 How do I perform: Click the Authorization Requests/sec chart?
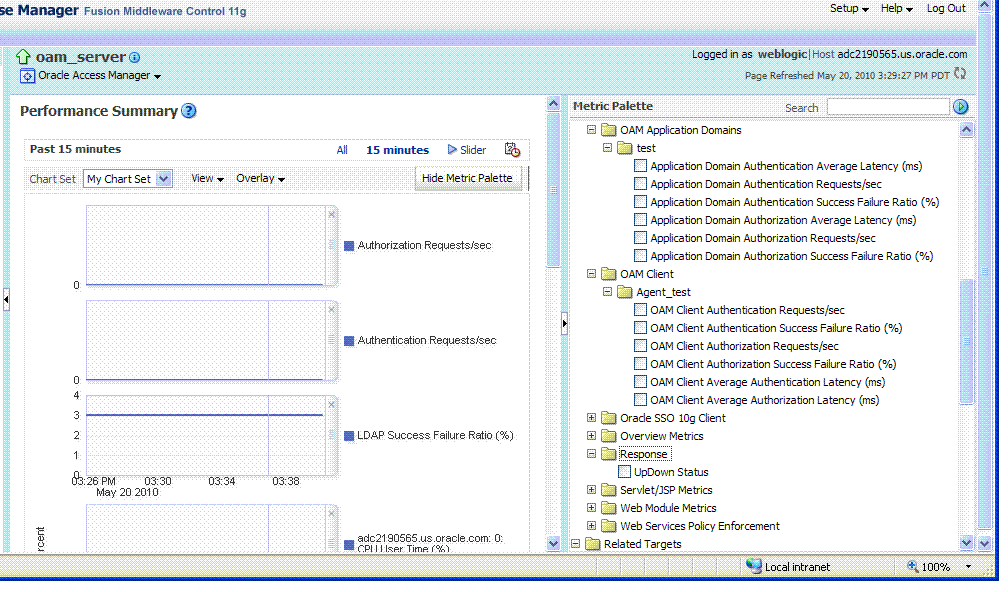click(205, 246)
